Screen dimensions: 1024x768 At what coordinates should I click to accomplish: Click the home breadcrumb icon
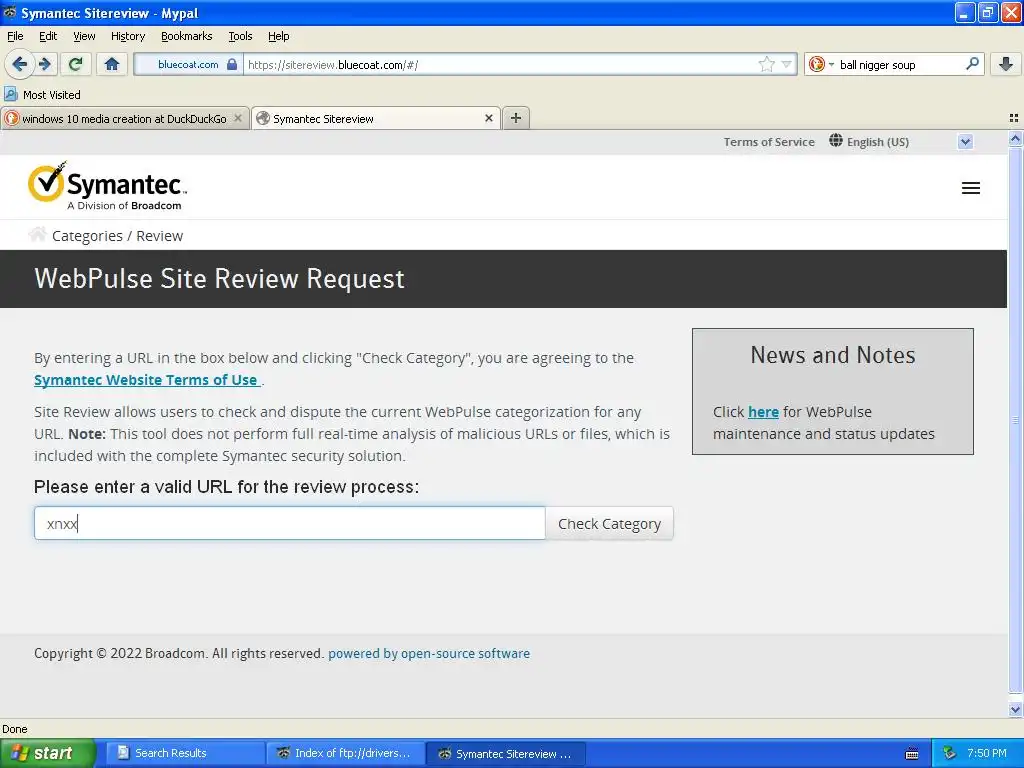point(37,234)
